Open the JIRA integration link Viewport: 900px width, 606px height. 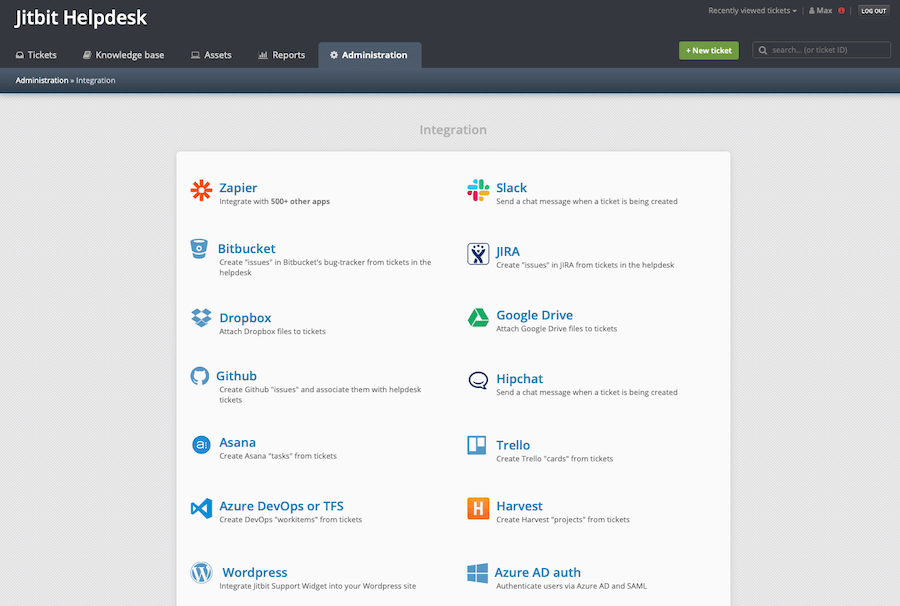(x=508, y=251)
